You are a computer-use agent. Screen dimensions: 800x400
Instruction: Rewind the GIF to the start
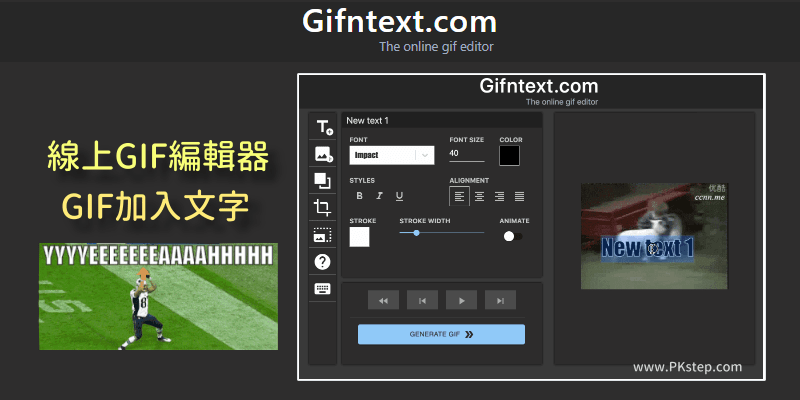383,300
